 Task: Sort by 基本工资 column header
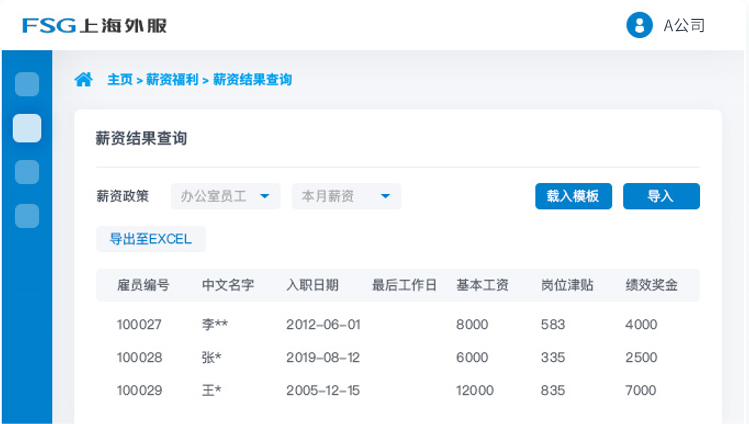pyautogui.click(x=482, y=285)
